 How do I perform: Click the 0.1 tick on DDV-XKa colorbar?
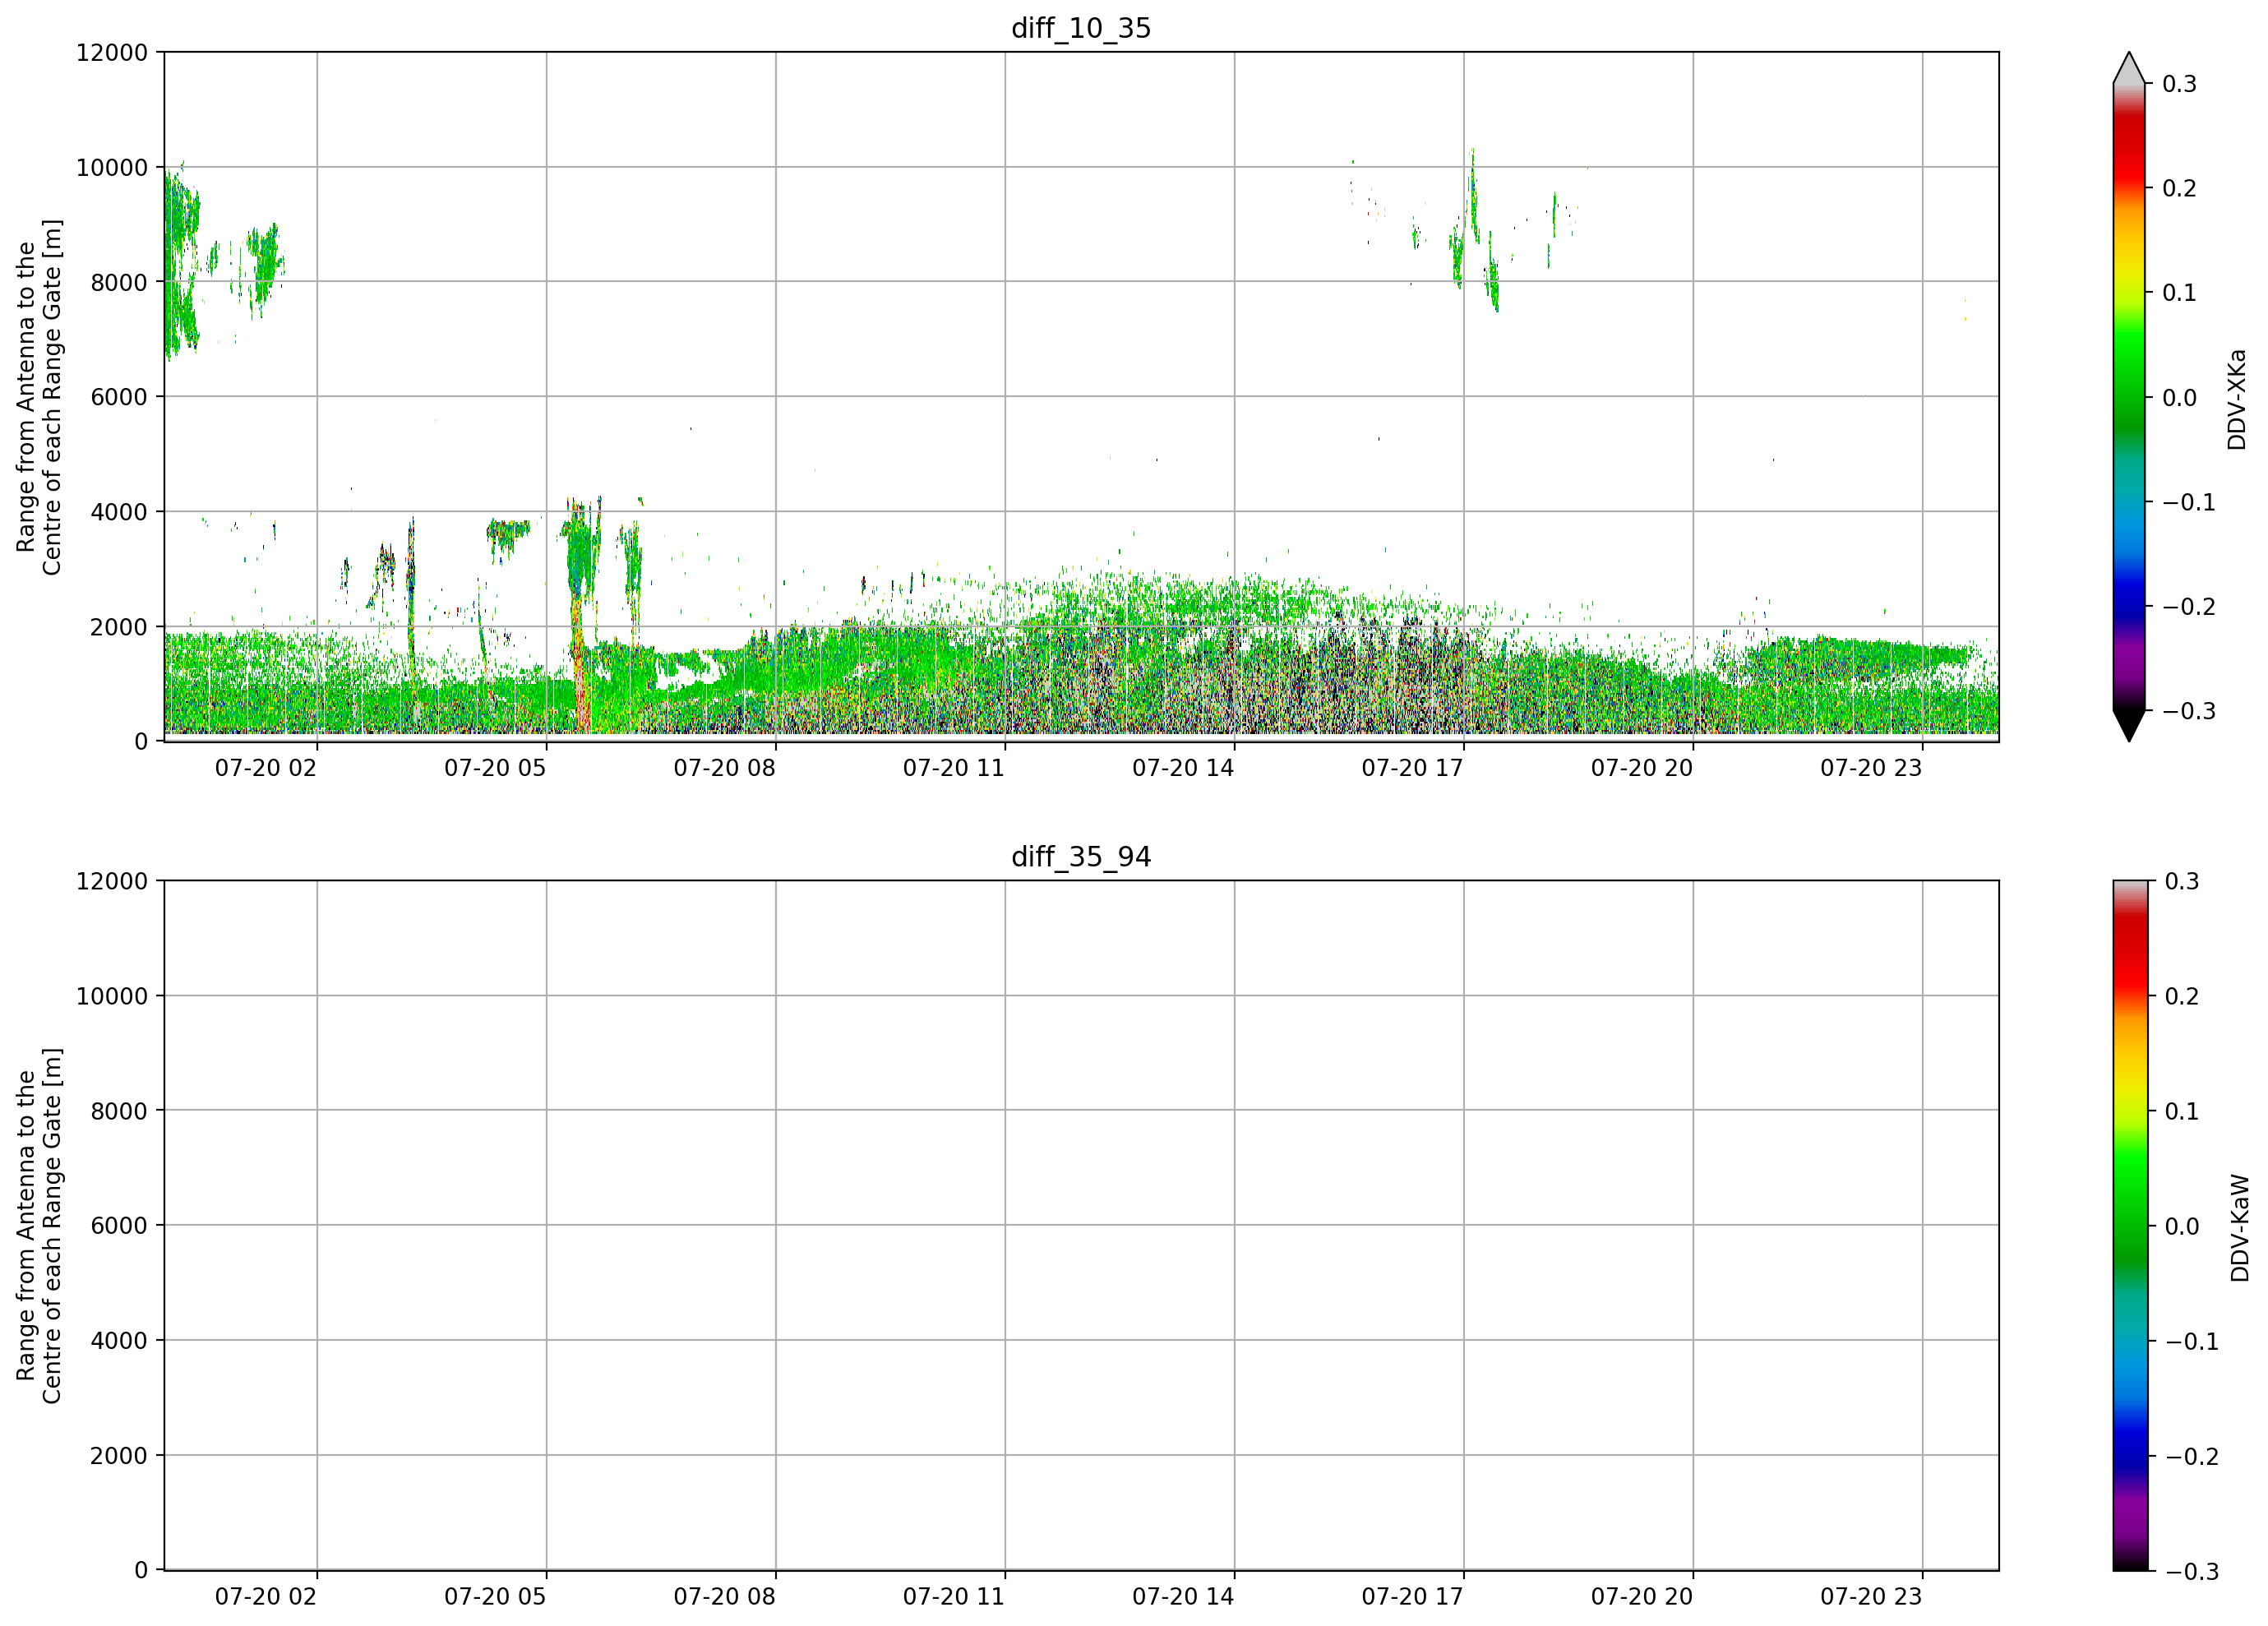pyautogui.click(x=2179, y=293)
